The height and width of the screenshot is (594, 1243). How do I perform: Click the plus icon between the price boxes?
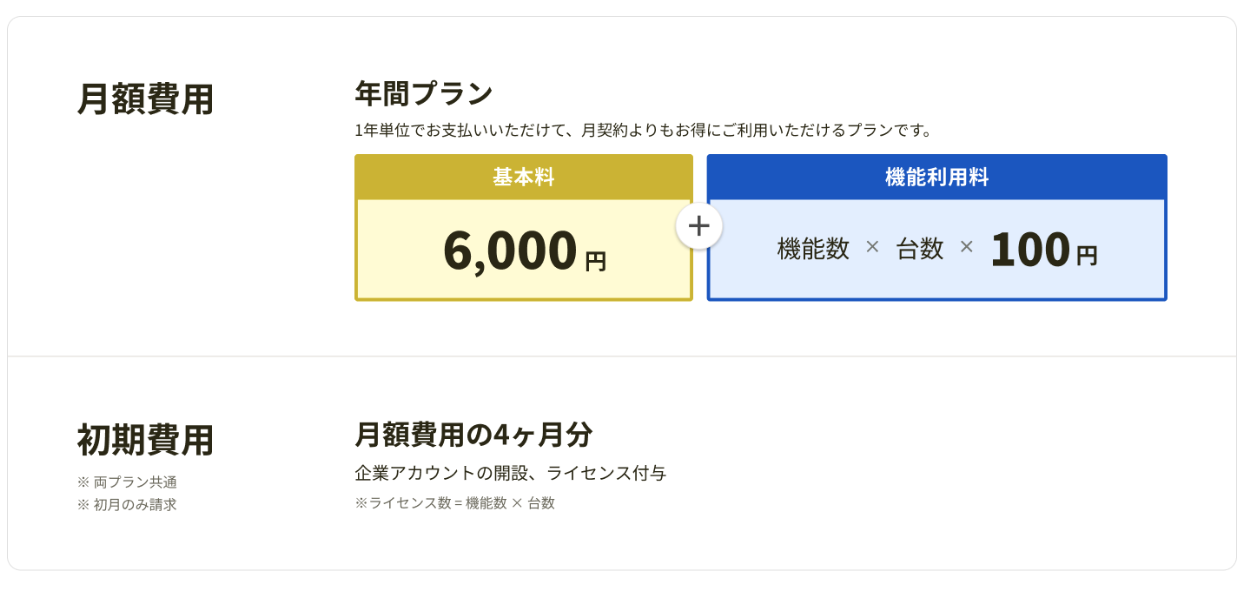pyautogui.click(x=699, y=227)
